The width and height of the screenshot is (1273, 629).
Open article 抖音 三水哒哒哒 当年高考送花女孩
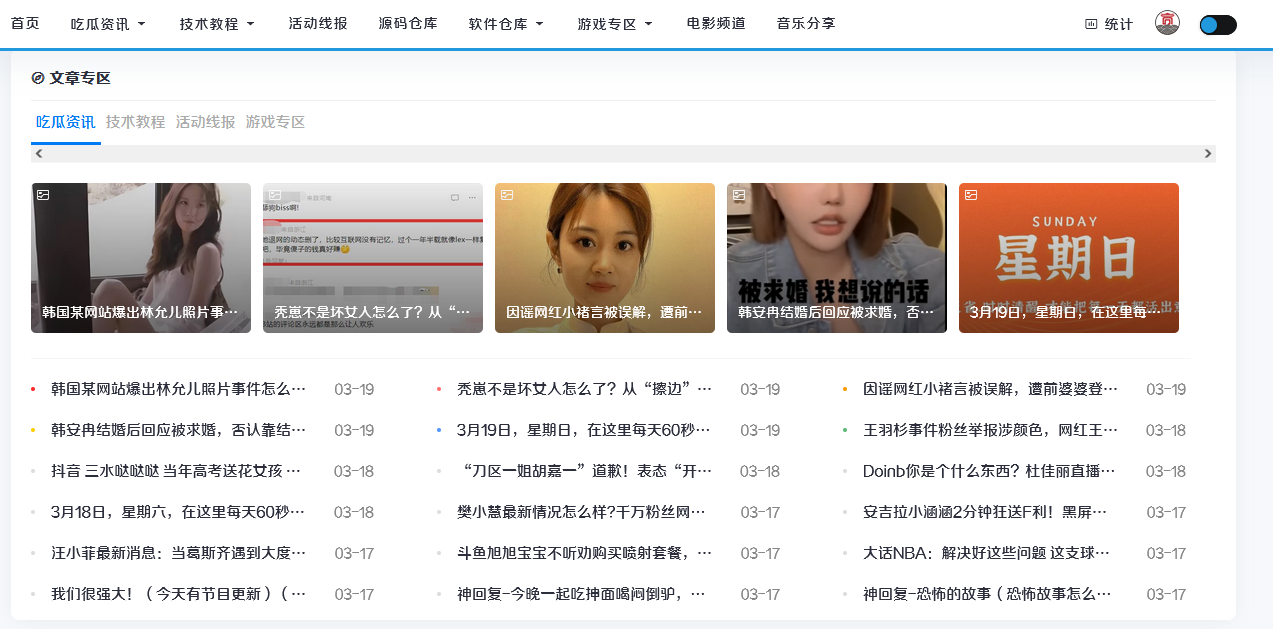176,471
